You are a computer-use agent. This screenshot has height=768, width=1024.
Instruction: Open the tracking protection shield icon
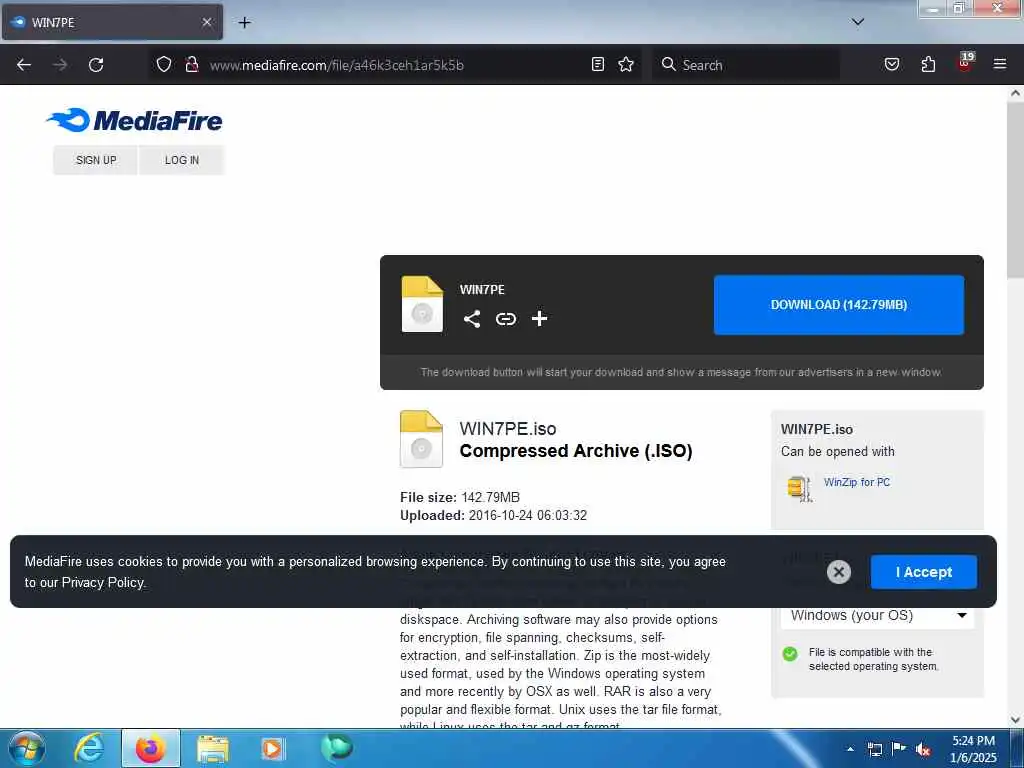tap(164, 64)
